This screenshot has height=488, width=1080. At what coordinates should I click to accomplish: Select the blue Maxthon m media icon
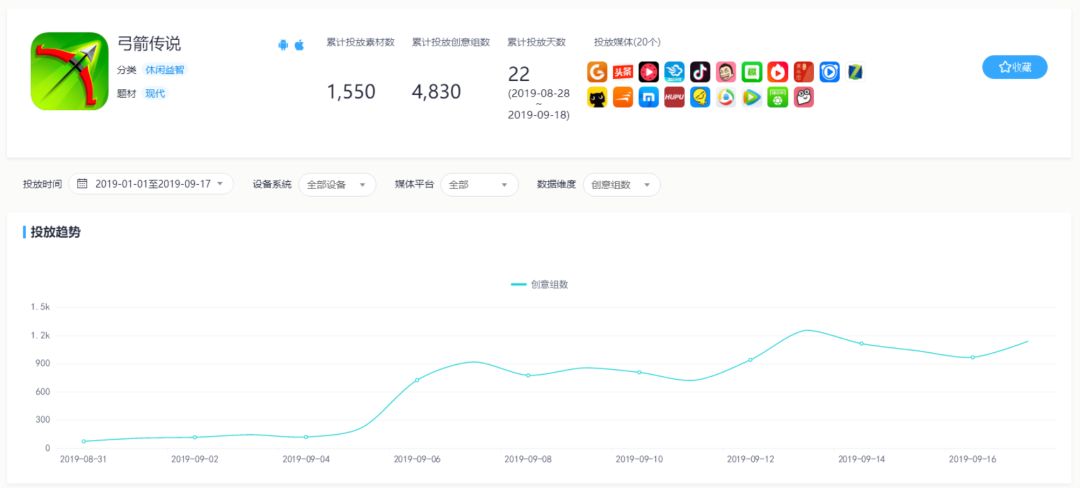coord(649,97)
